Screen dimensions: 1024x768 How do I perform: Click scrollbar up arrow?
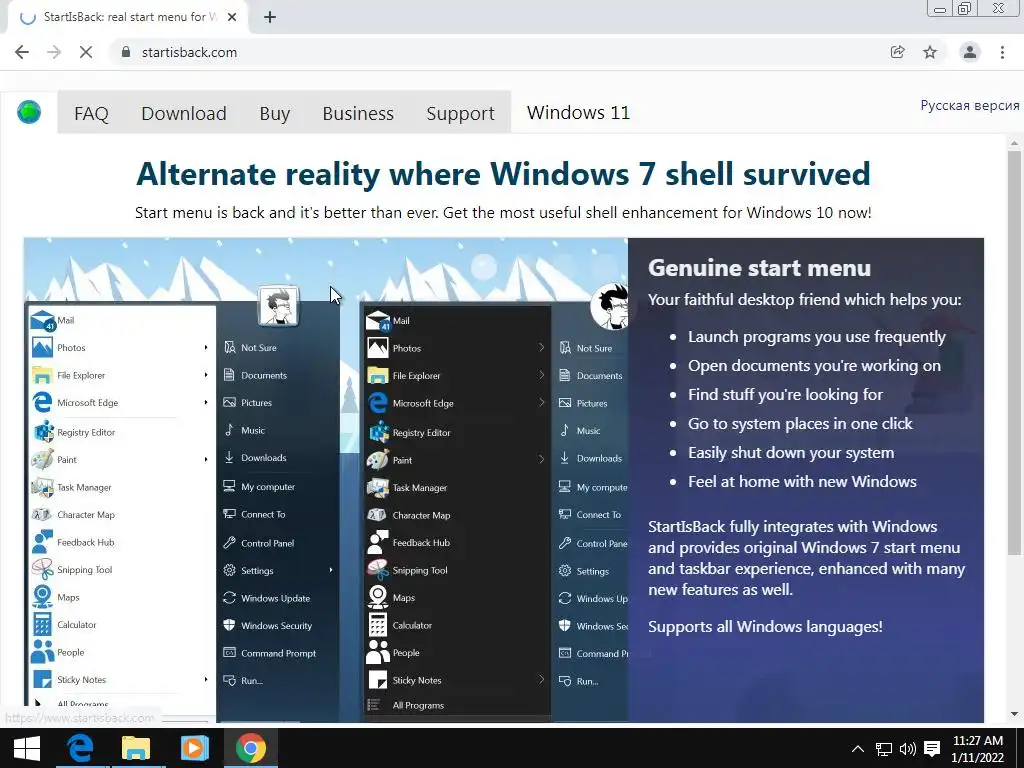[x=1014, y=143]
